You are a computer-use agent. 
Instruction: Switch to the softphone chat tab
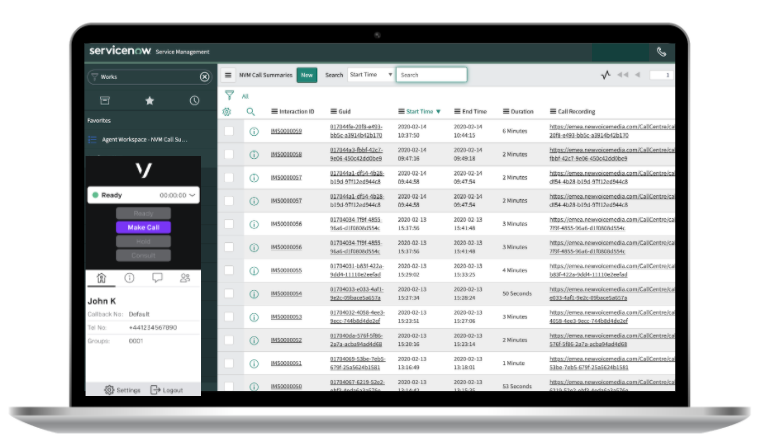click(157, 278)
